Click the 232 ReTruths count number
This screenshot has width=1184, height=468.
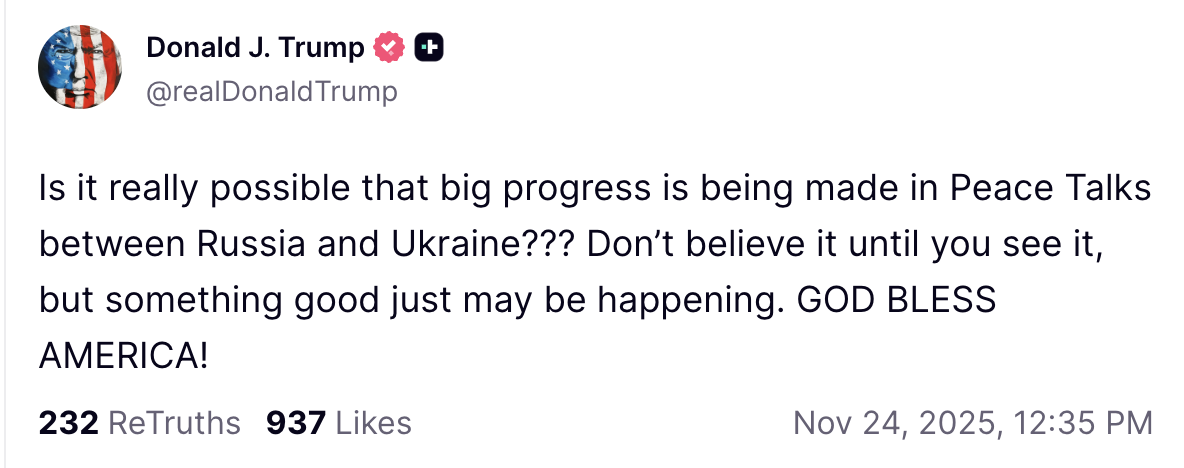click(x=68, y=423)
